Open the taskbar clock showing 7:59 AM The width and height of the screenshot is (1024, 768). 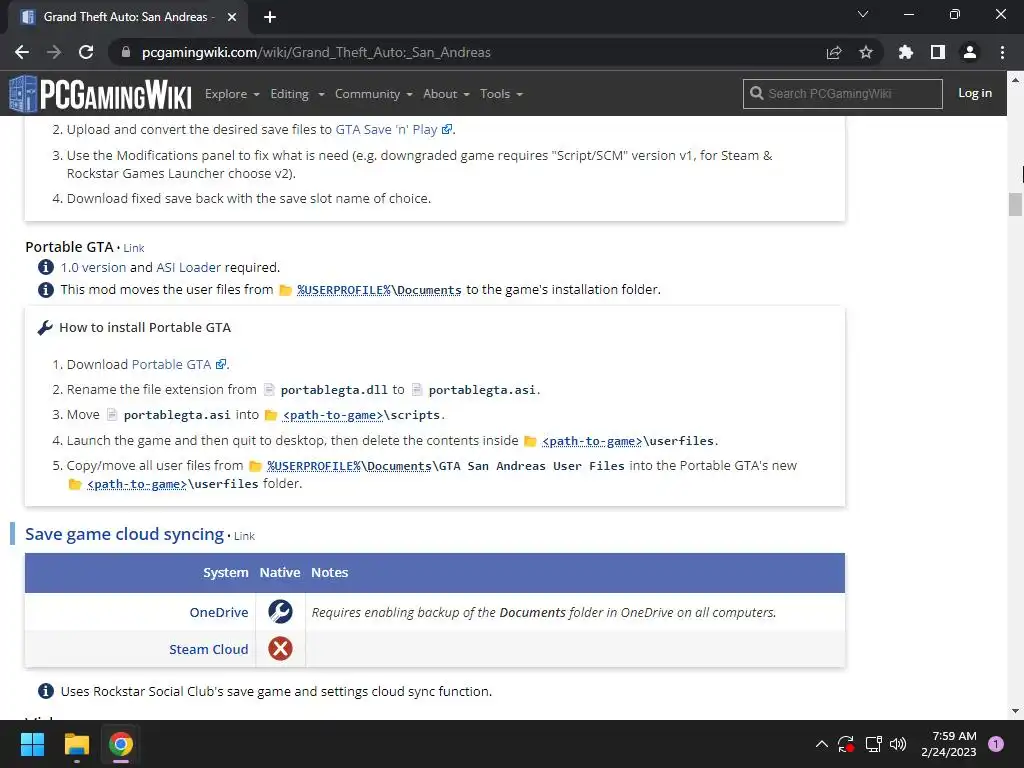coord(949,744)
